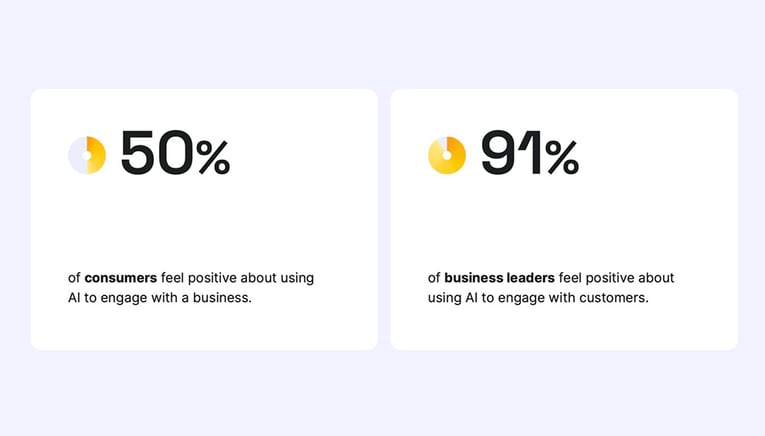Click the business leaders statistic description

coord(551,288)
